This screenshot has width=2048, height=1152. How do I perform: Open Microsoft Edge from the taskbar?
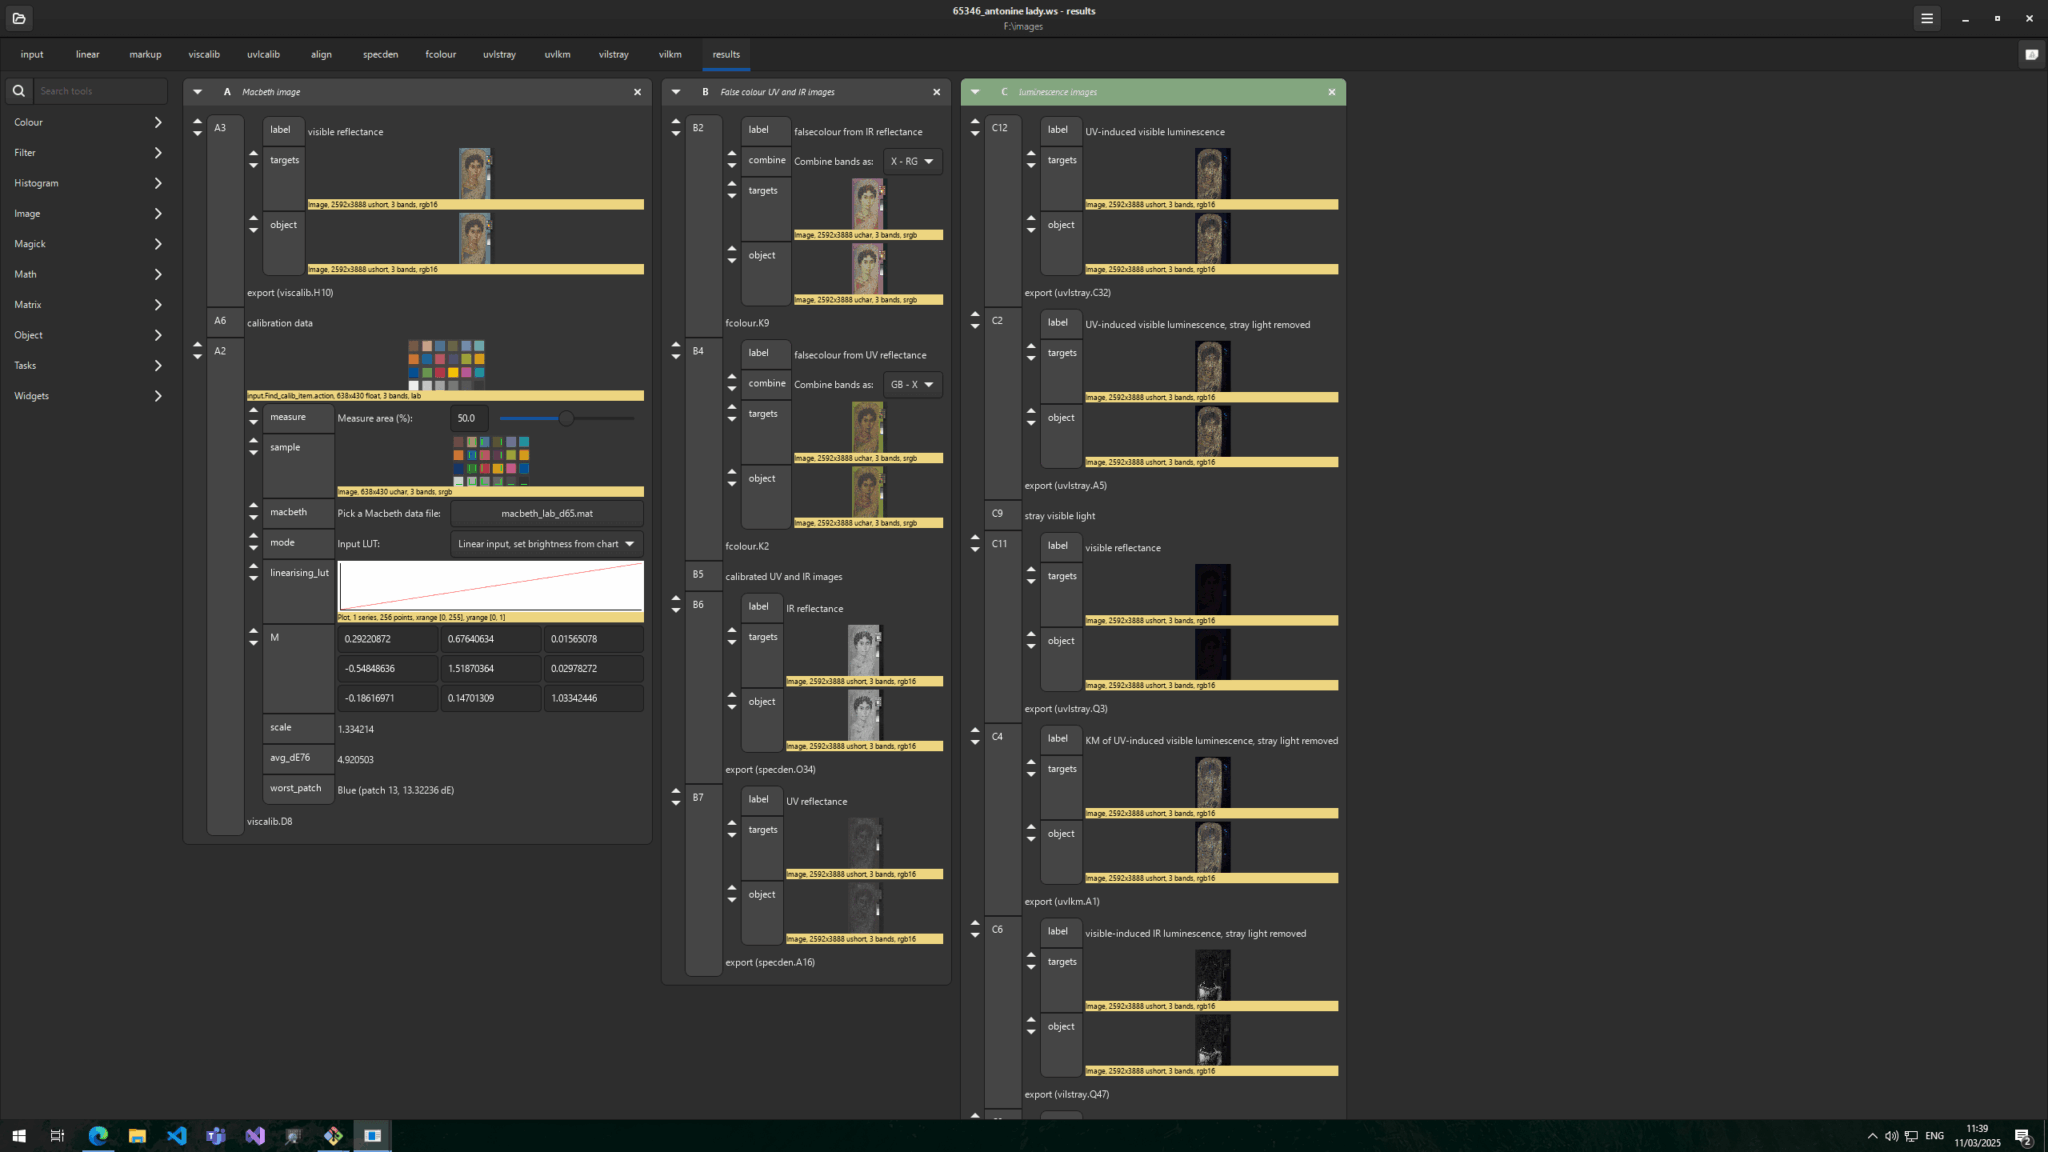pos(97,1135)
